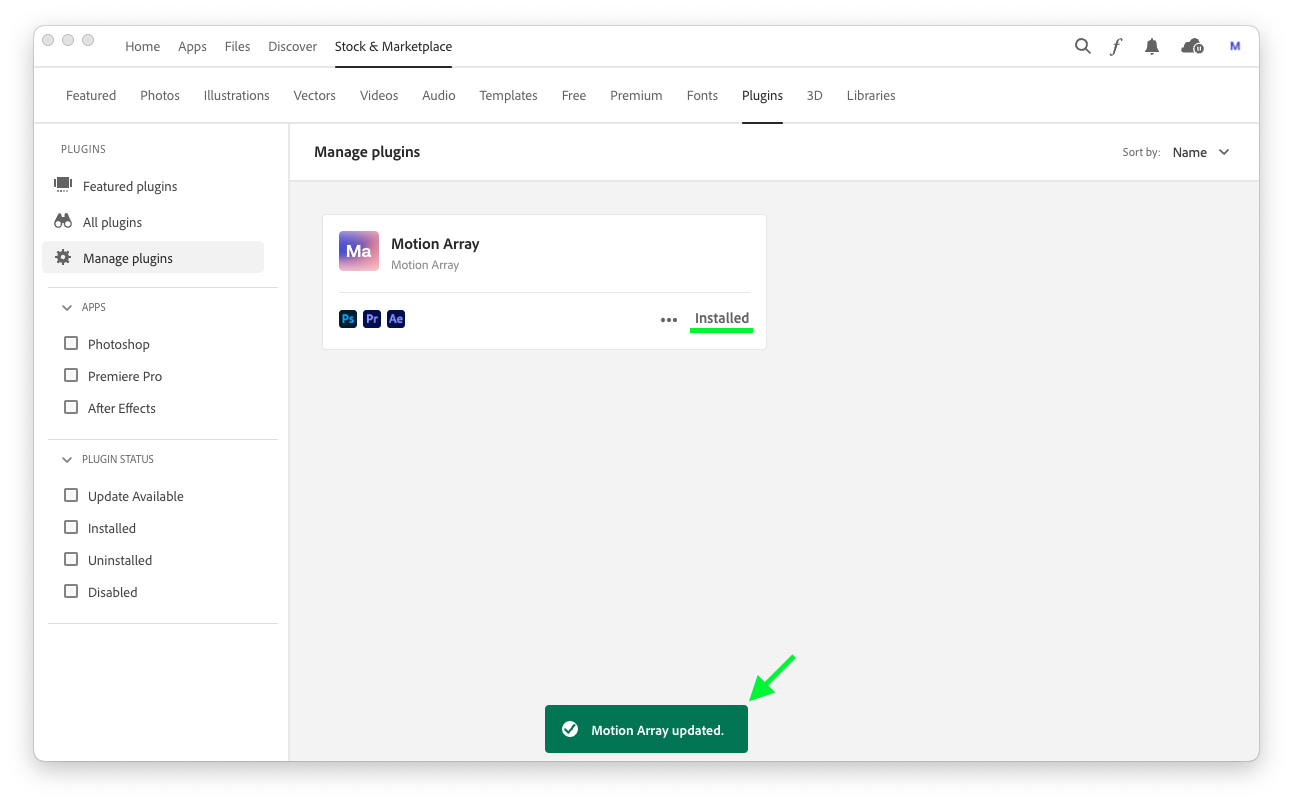Click the All plugins binoculars icon
1293x803 pixels.
(63, 221)
